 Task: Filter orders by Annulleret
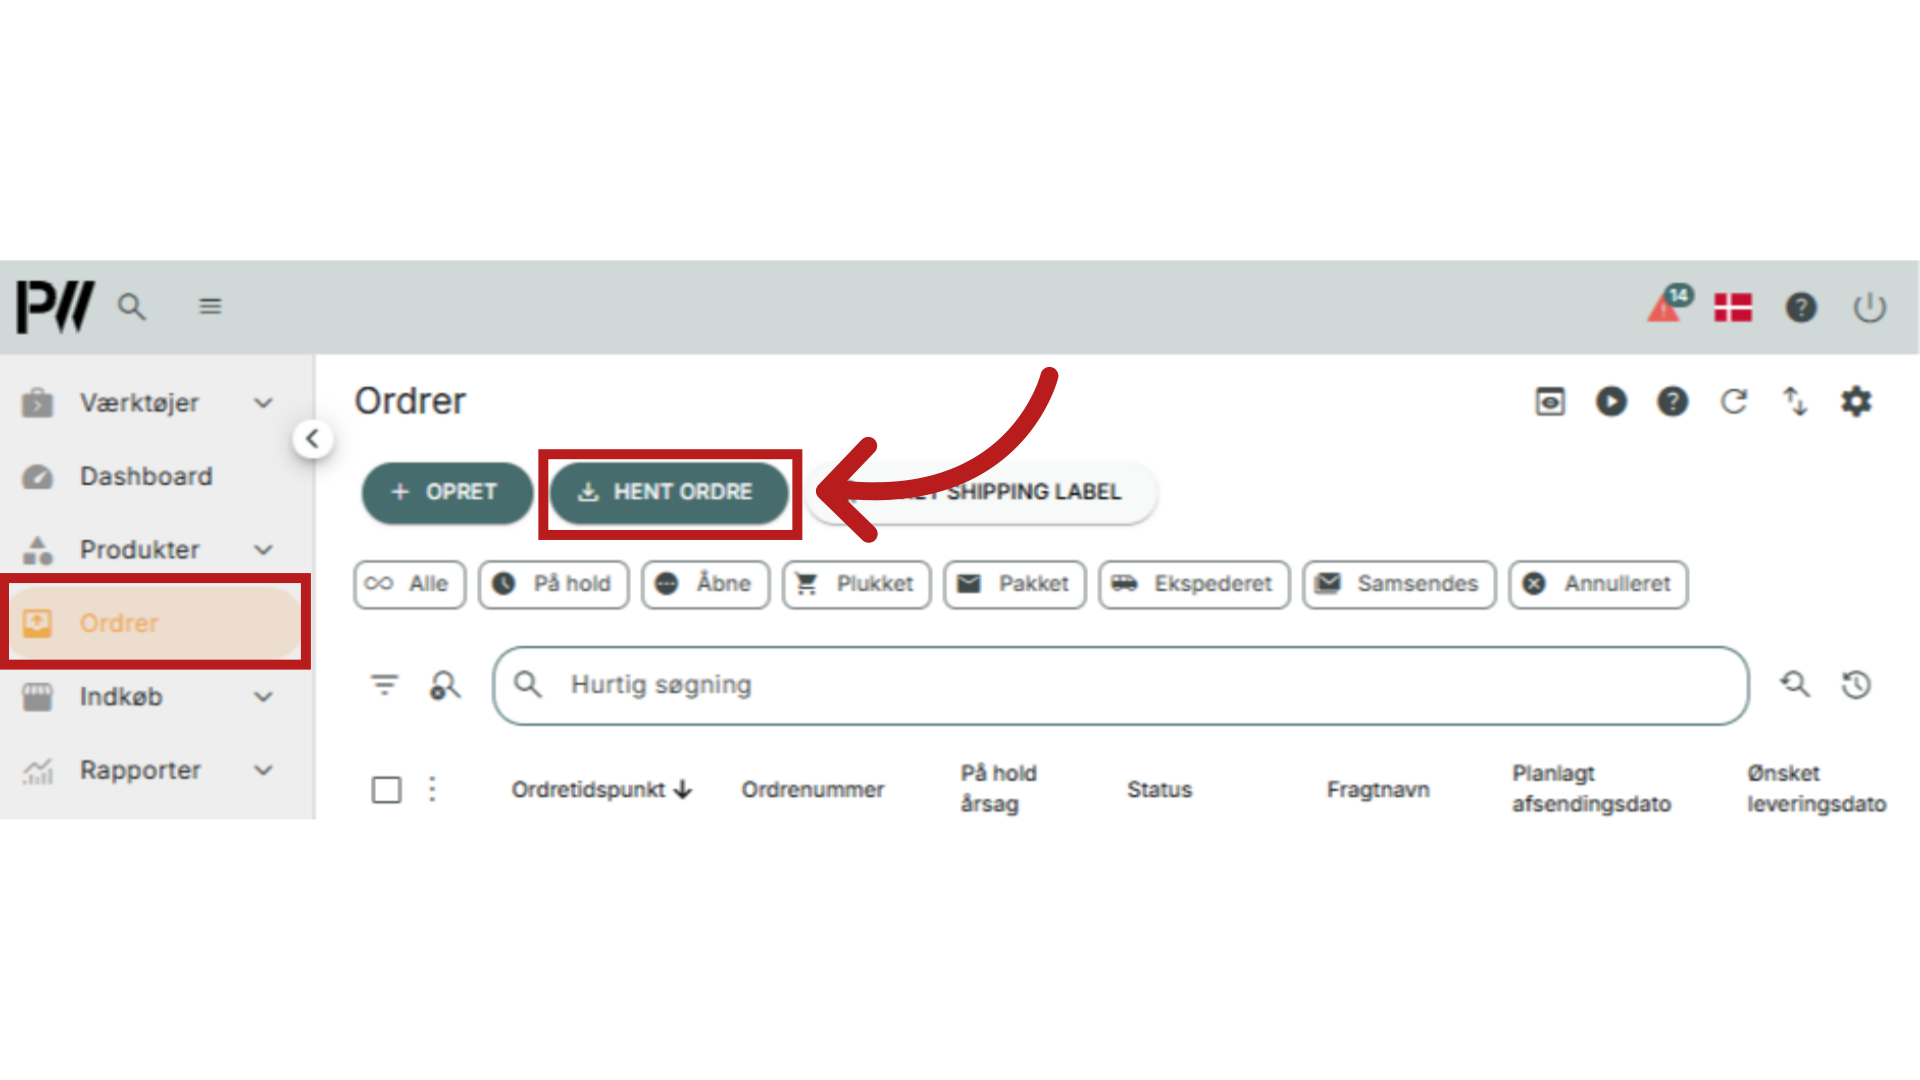point(1598,584)
